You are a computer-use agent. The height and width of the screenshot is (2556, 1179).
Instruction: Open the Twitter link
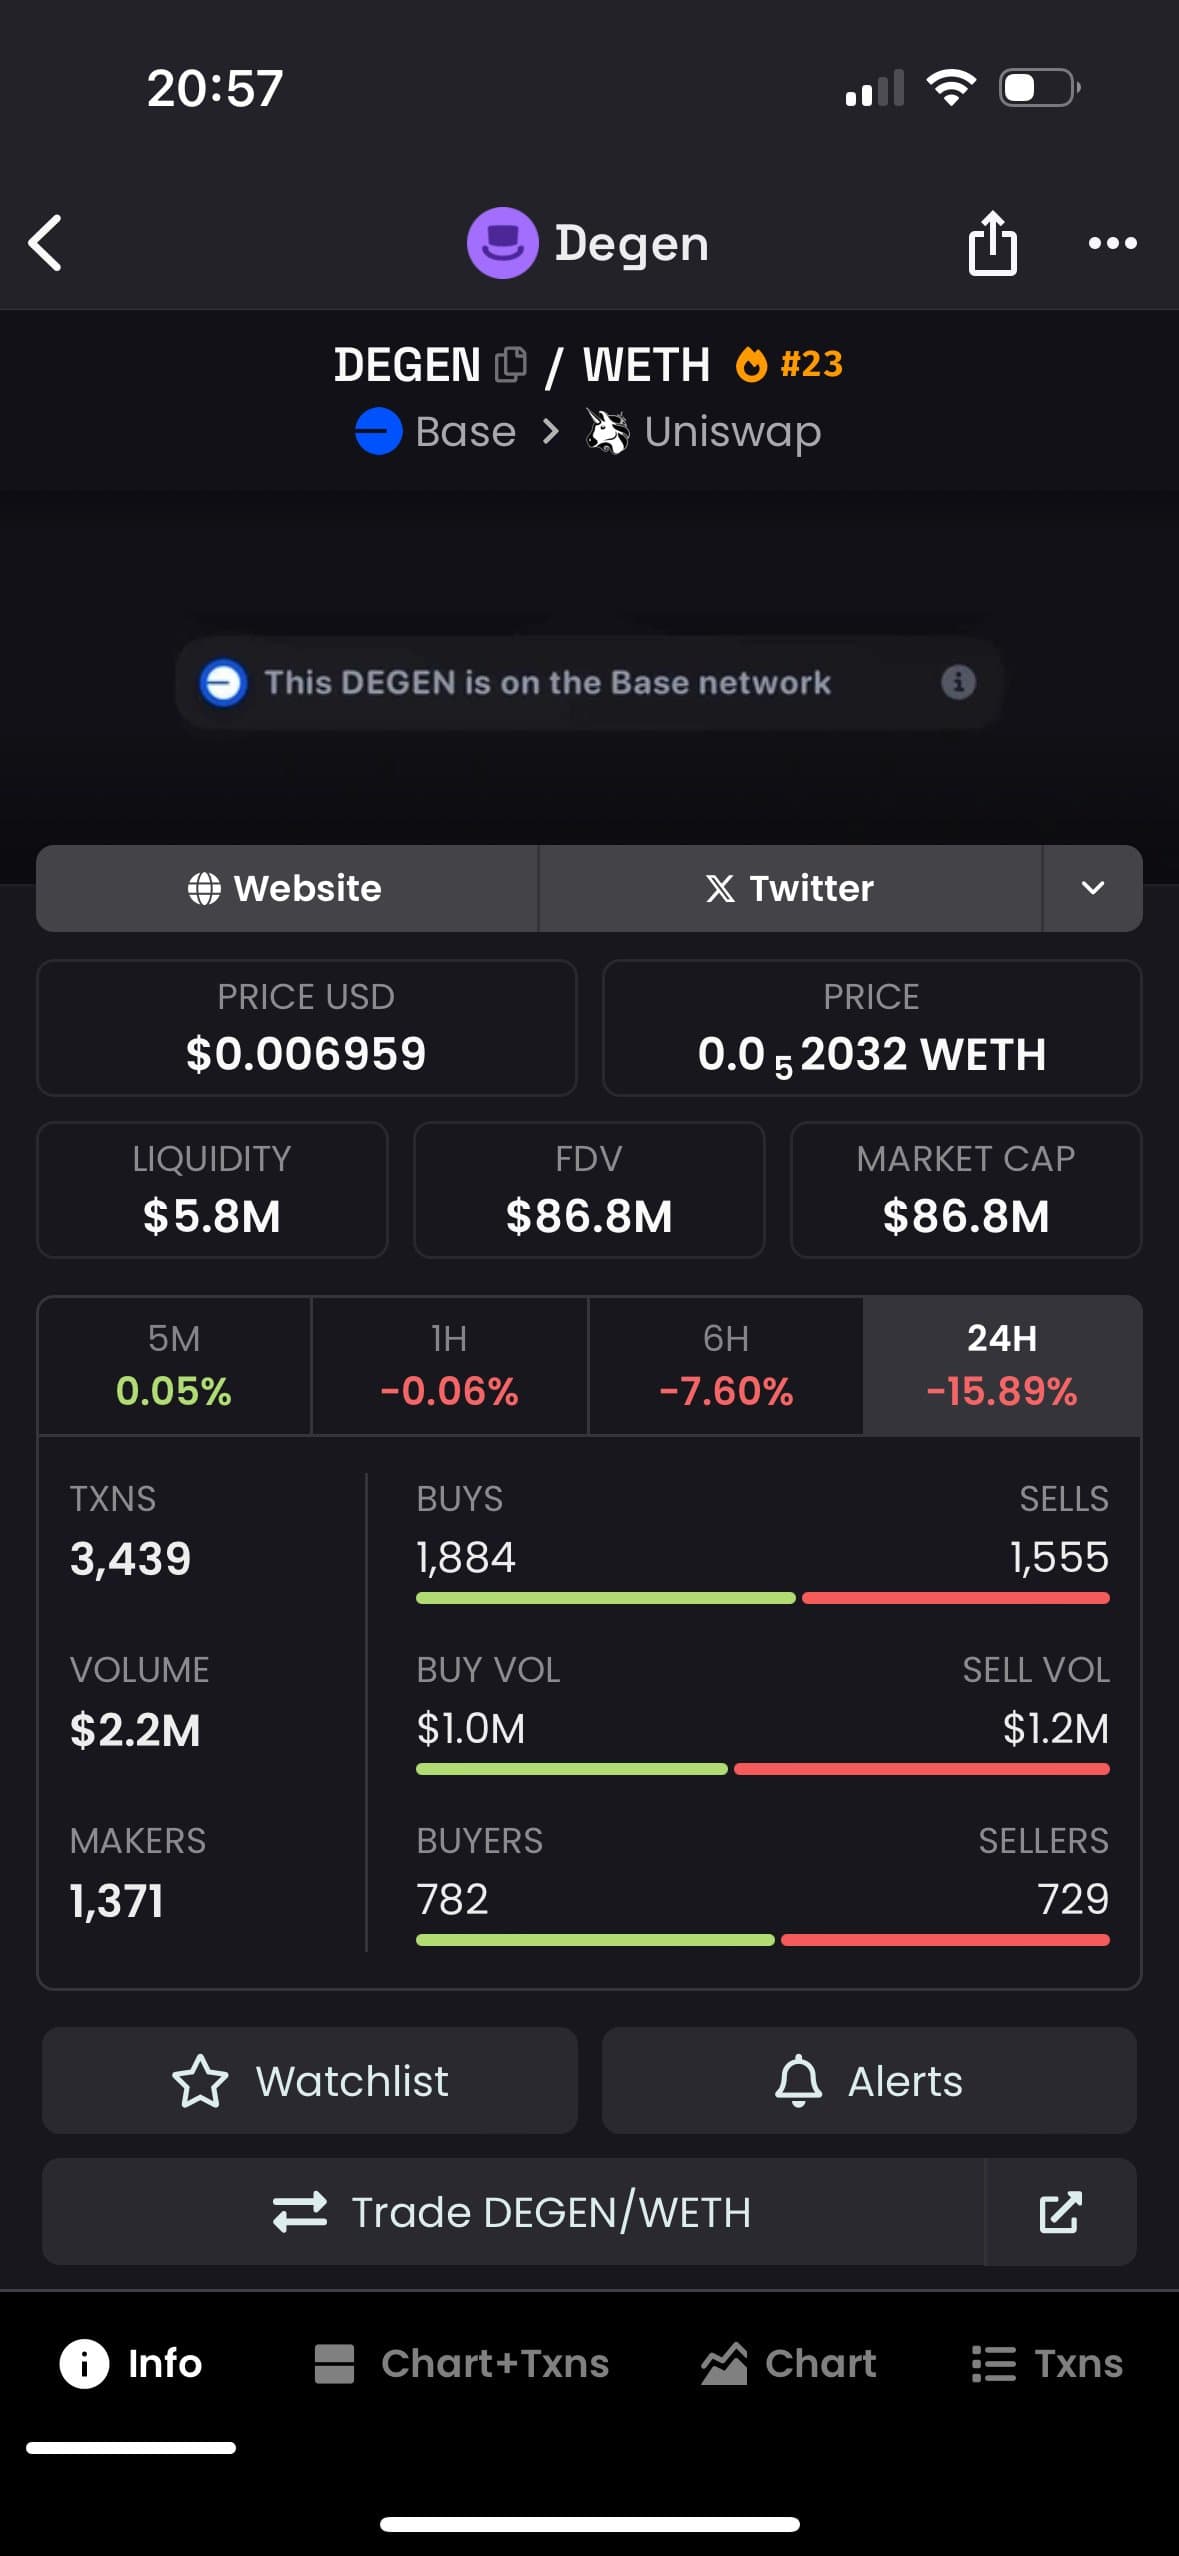tap(790, 888)
